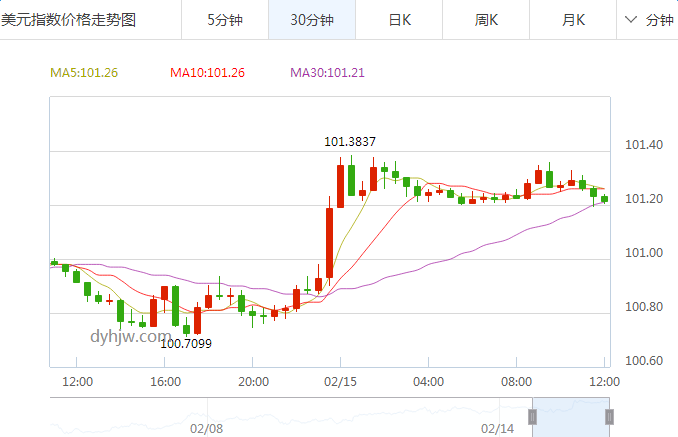This screenshot has height=437, width=678.
Task: Click the 20:00 time axis label
Action: (x=253, y=382)
